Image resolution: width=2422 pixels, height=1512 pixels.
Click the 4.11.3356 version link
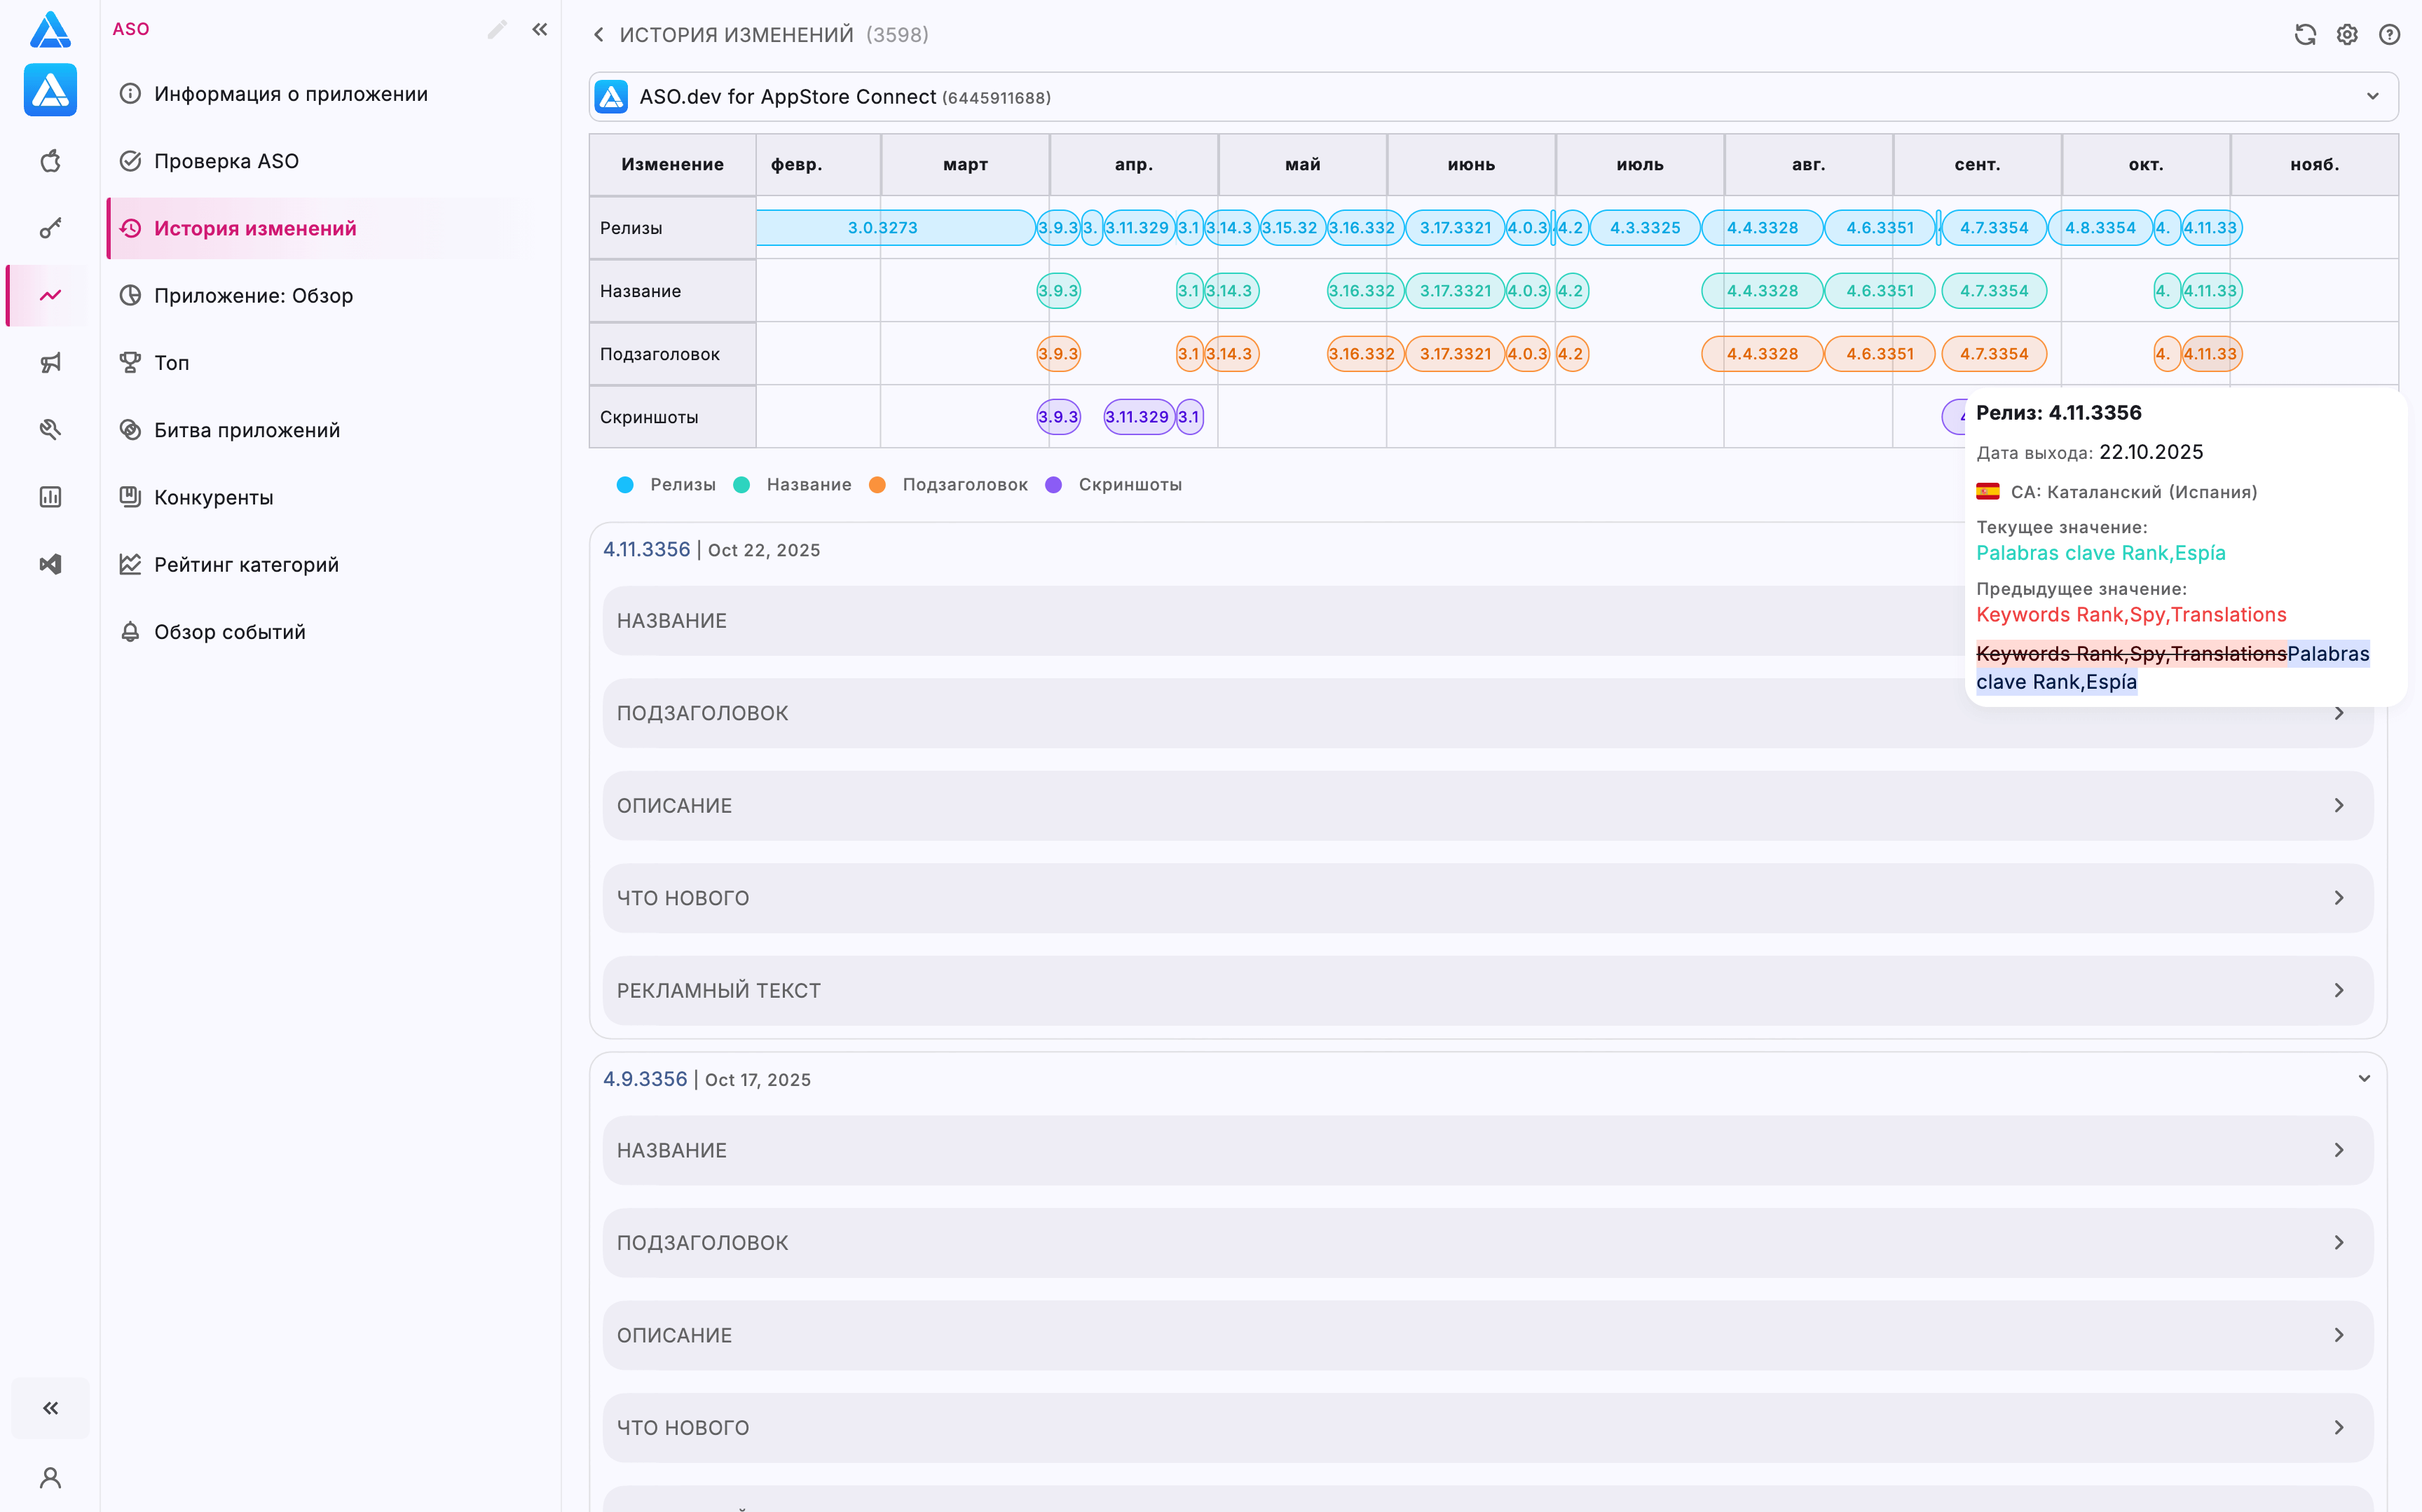click(x=646, y=550)
